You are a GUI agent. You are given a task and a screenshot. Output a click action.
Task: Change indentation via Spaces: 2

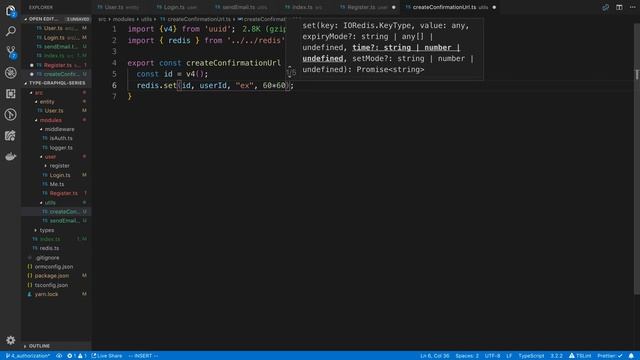click(467, 356)
